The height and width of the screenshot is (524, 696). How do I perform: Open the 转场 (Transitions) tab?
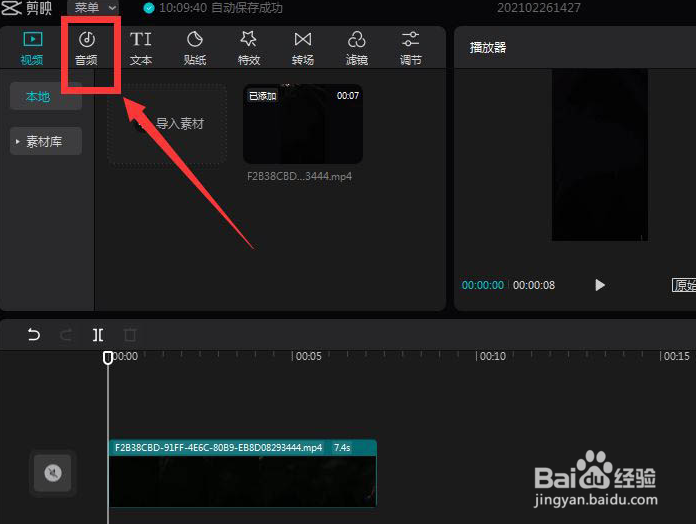point(303,48)
